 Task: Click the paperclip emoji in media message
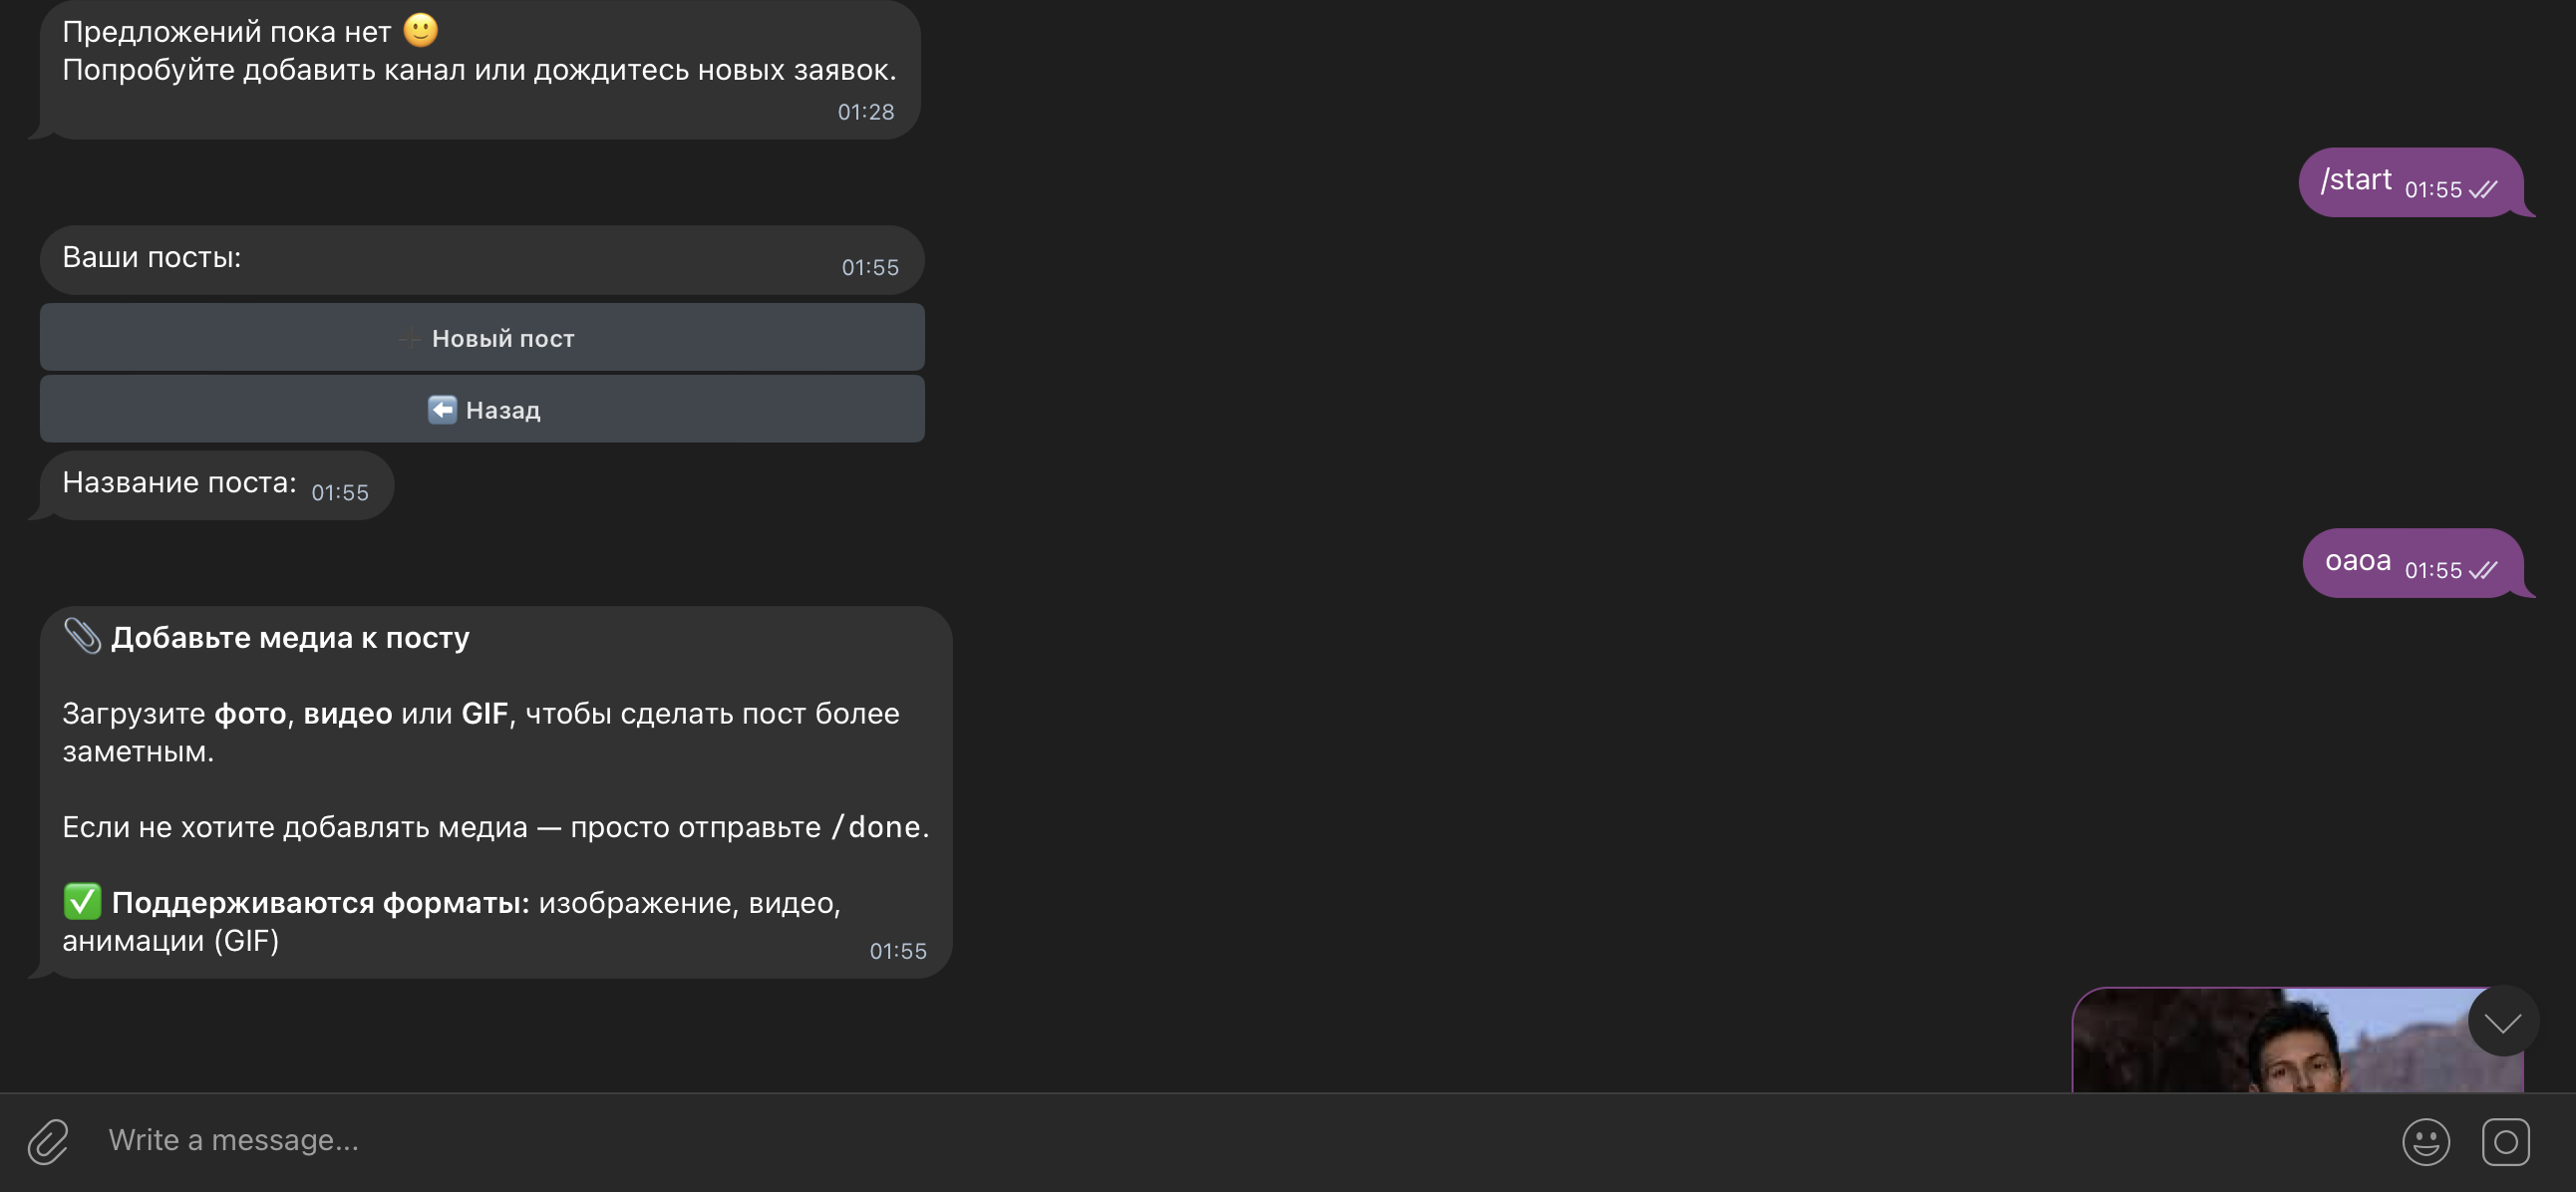(82, 636)
